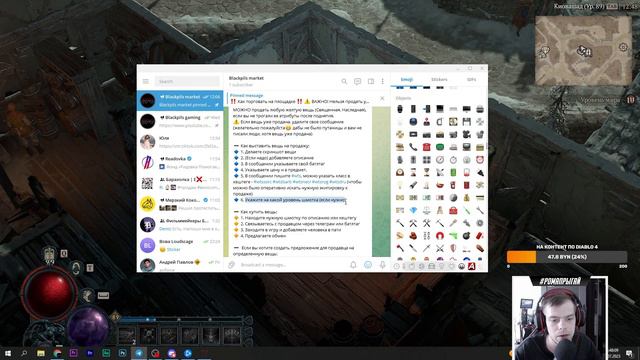Open the Андрей Павлов chat
Viewport: 640px width, 360px height.
pyautogui.click(x=180, y=264)
